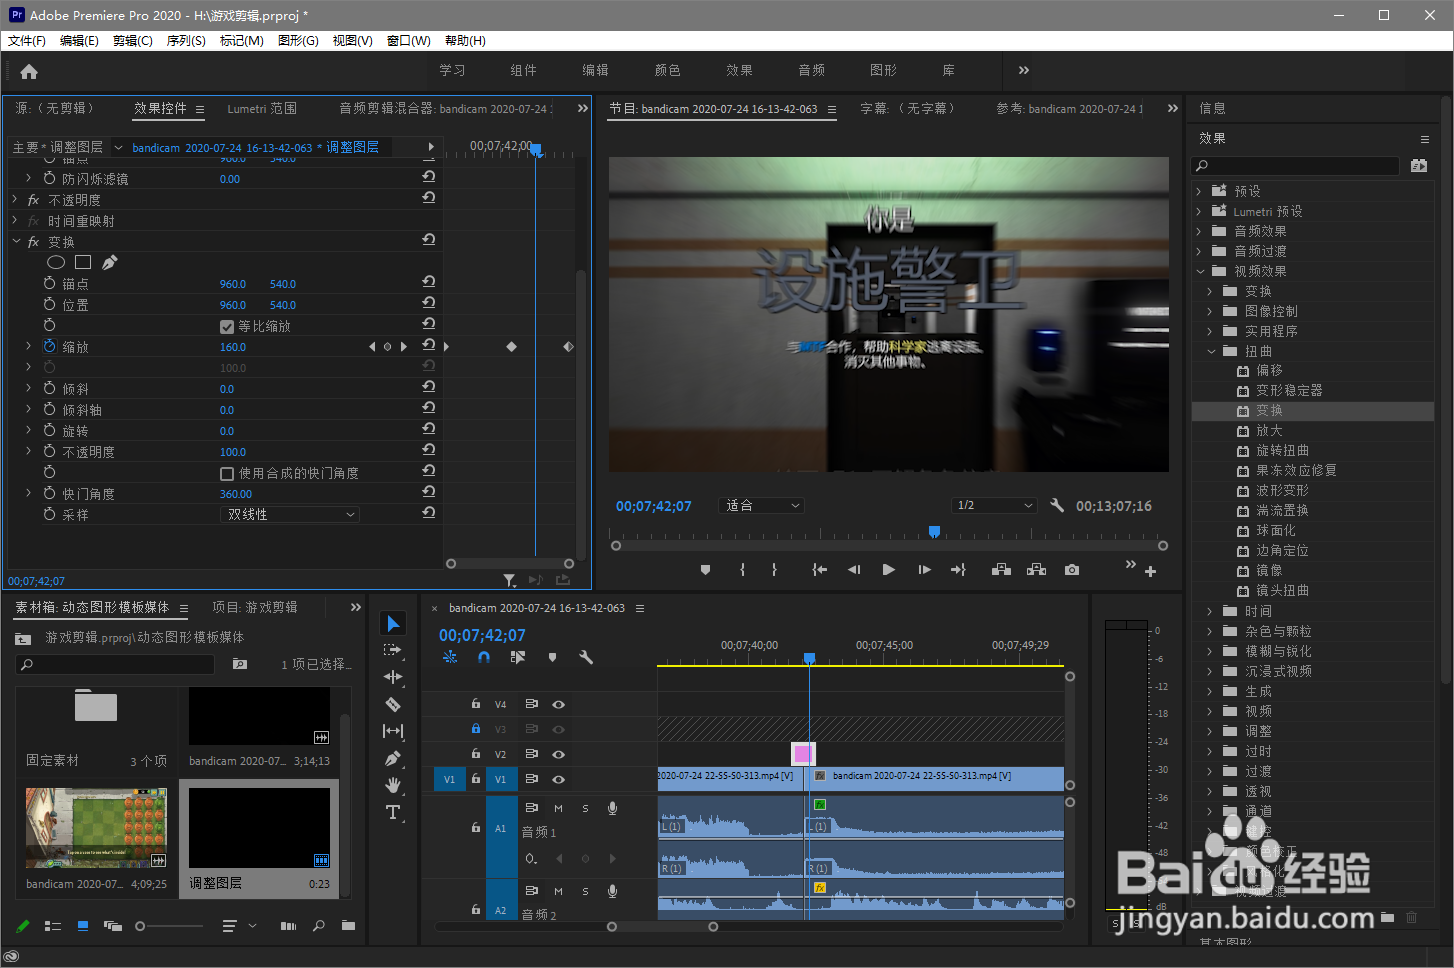Open program monitor settings wrench
The height and width of the screenshot is (968, 1454).
click(x=1057, y=505)
